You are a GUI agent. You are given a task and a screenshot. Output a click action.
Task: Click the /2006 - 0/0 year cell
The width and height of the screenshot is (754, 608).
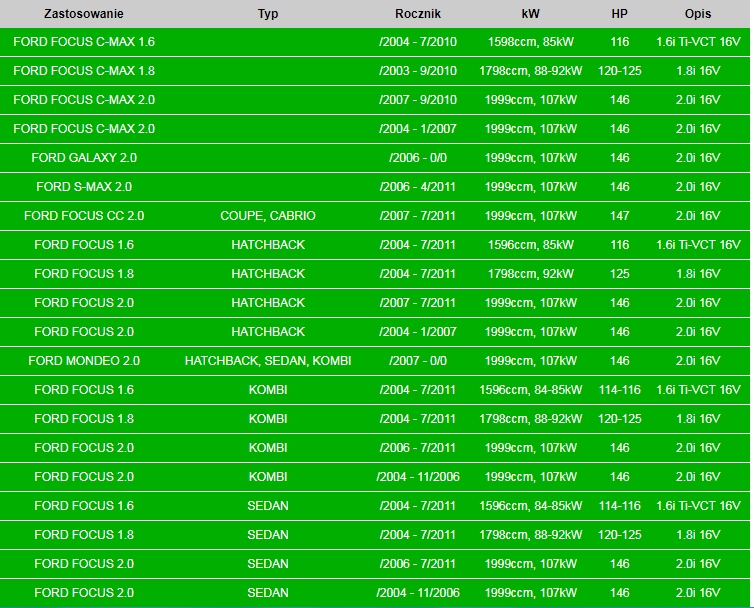coord(418,158)
